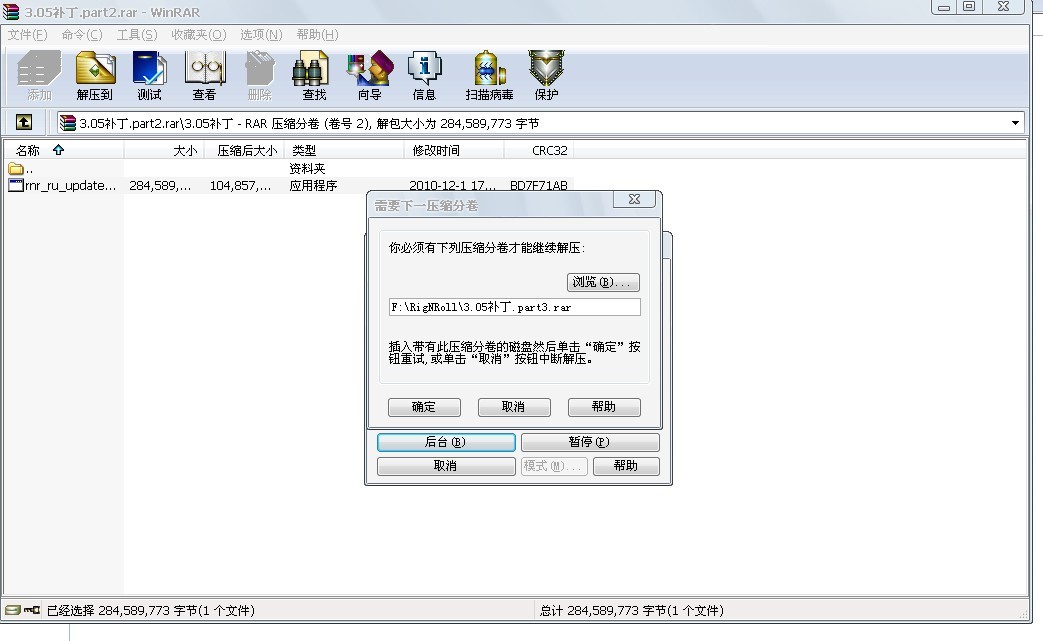Image resolution: width=1043 pixels, height=641 pixels.
Task: Click 取消 in the next-volume dialog
Action: pyautogui.click(x=514, y=407)
